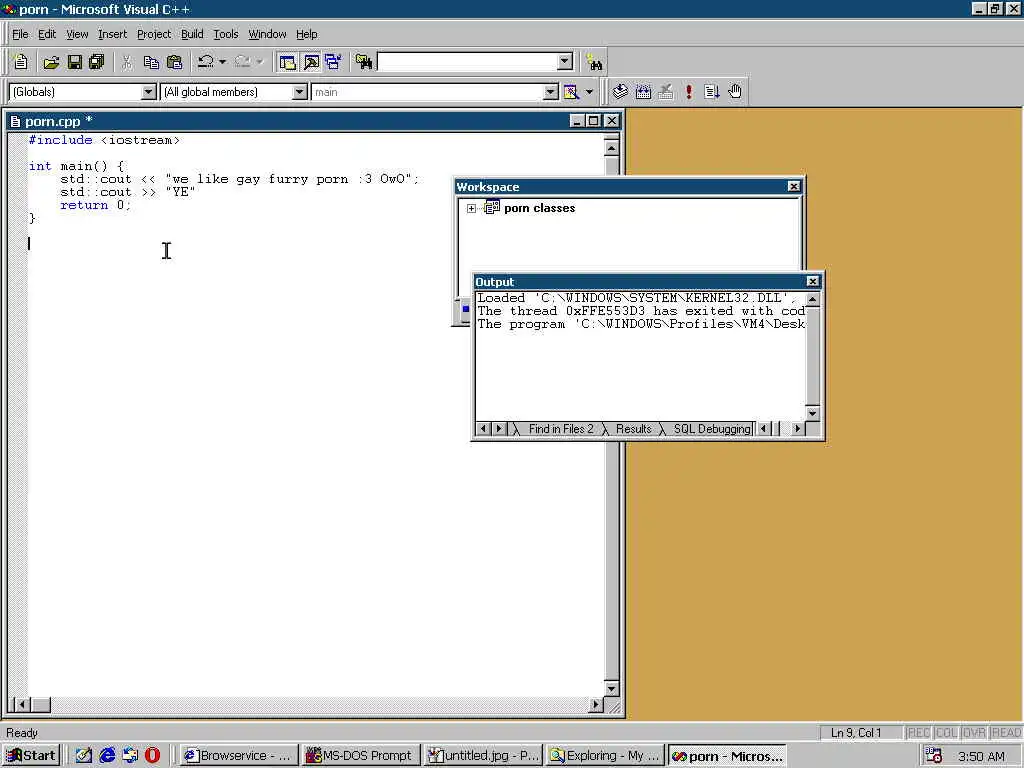The width and height of the screenshot is (1024, 768).
Task: Click the editor vertical scroll-down arrow
Action: (611, 689)
